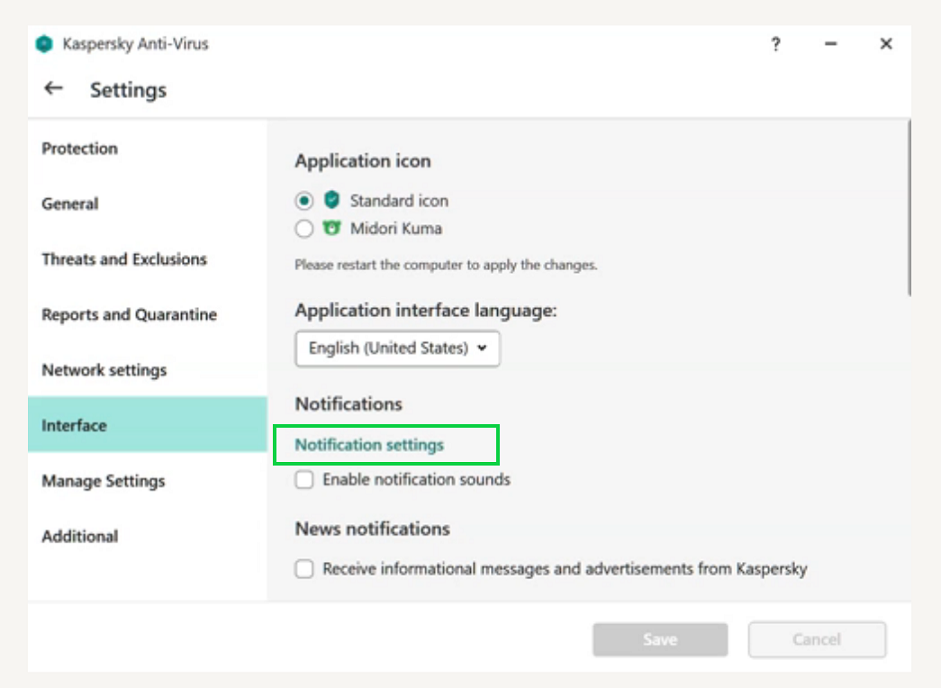Go to Reports and Quarantine section
The width and height of the screenshot is (941, 688).
(129, 315)
